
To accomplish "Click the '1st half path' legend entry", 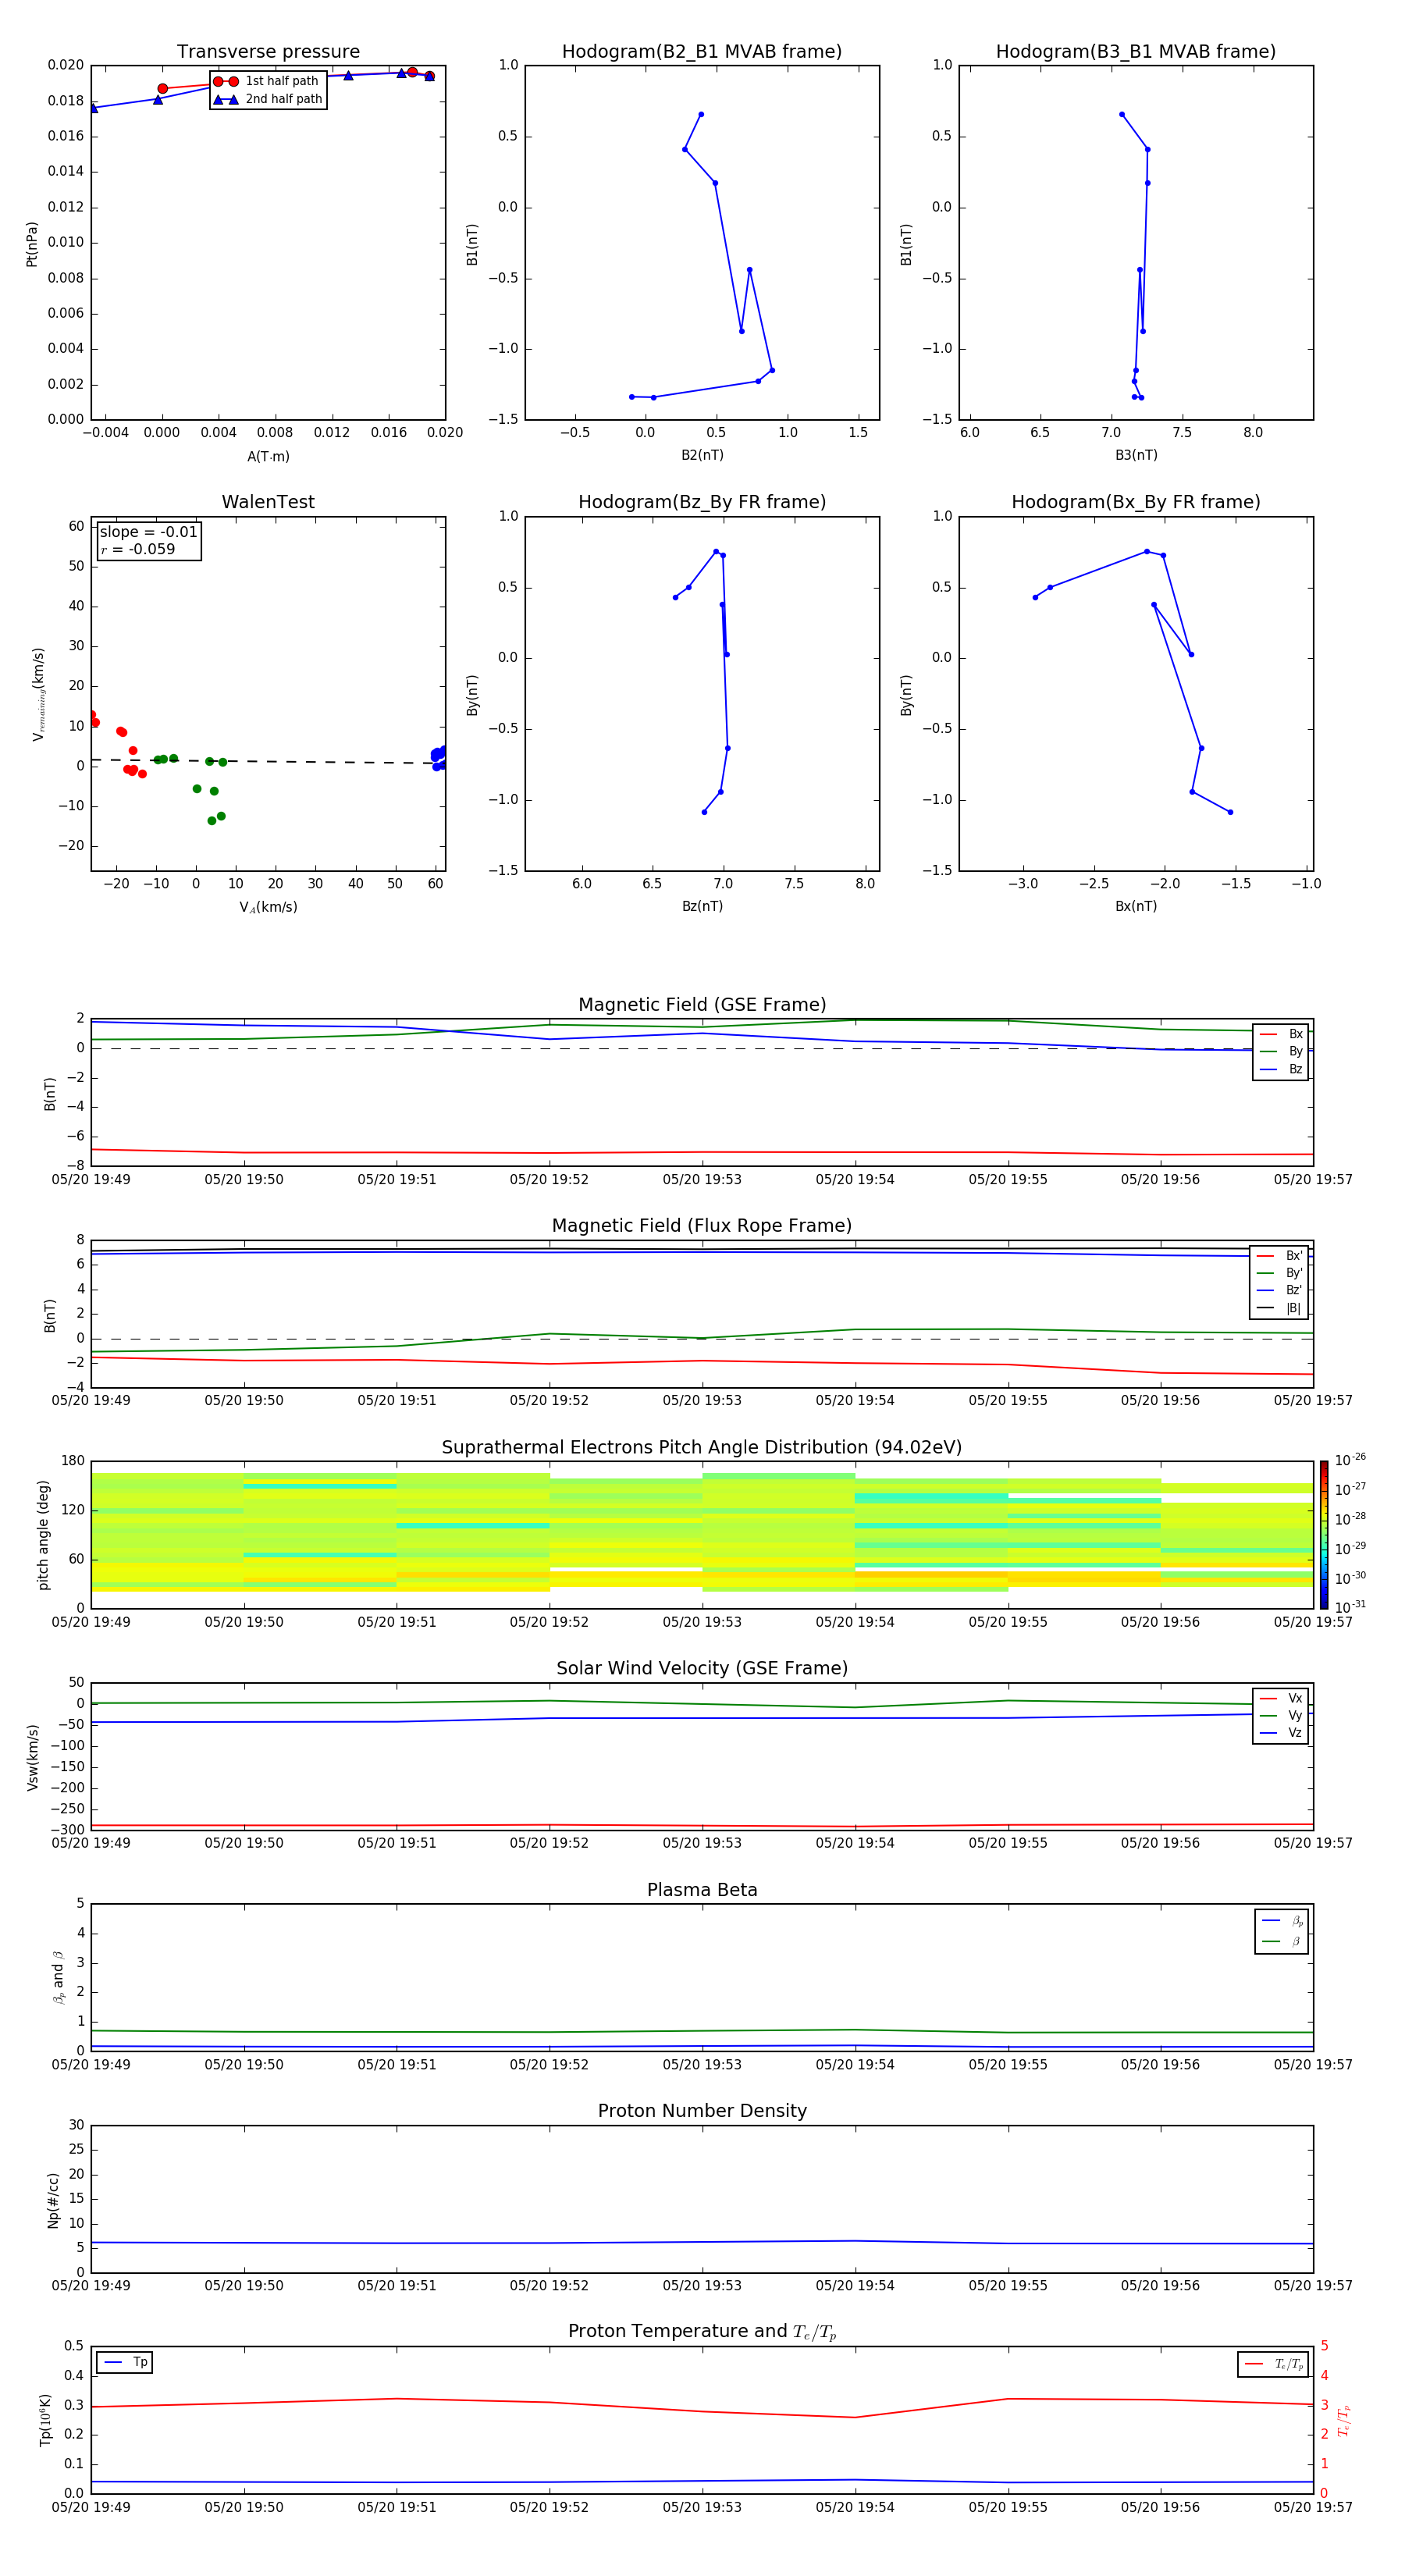I will pyautogui.click(x=267, y=81).
